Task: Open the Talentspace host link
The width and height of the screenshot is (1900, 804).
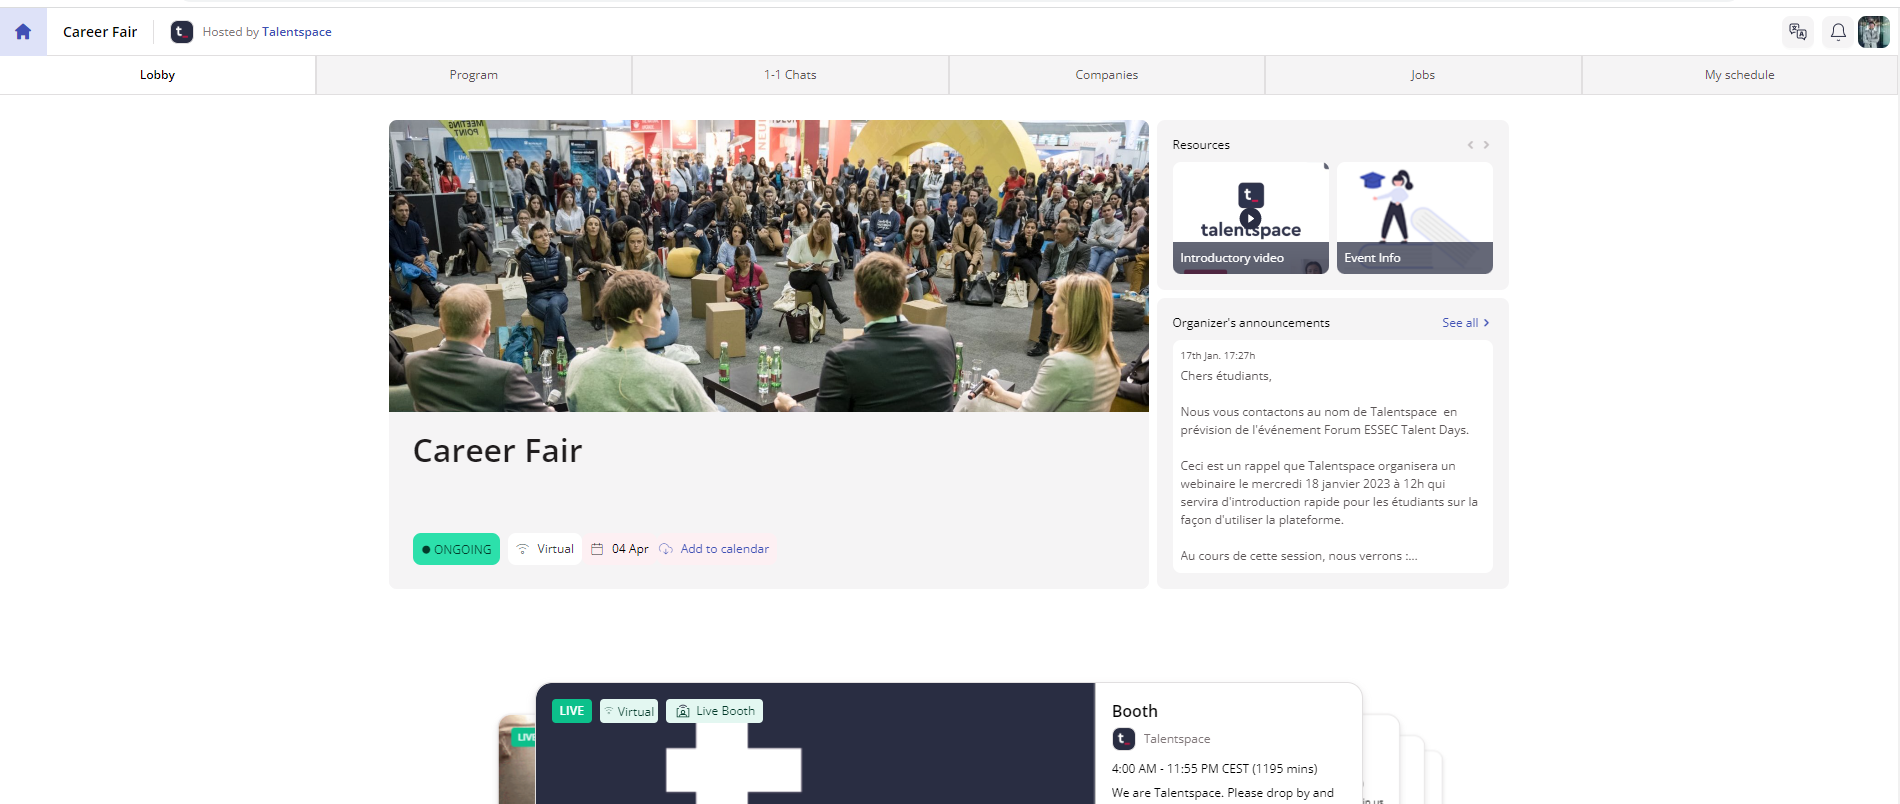Action: [x=297, y=32]
